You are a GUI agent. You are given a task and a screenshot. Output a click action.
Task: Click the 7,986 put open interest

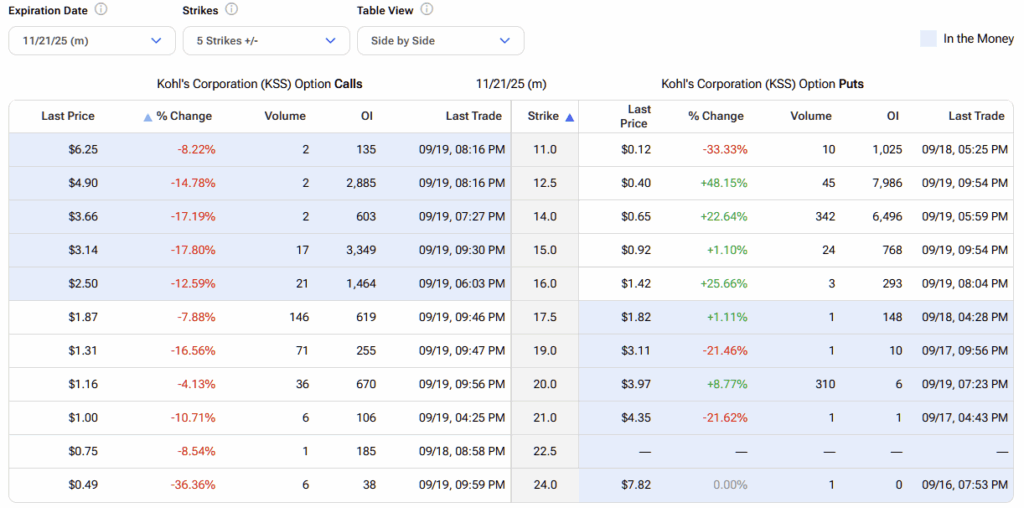[888, 183]
